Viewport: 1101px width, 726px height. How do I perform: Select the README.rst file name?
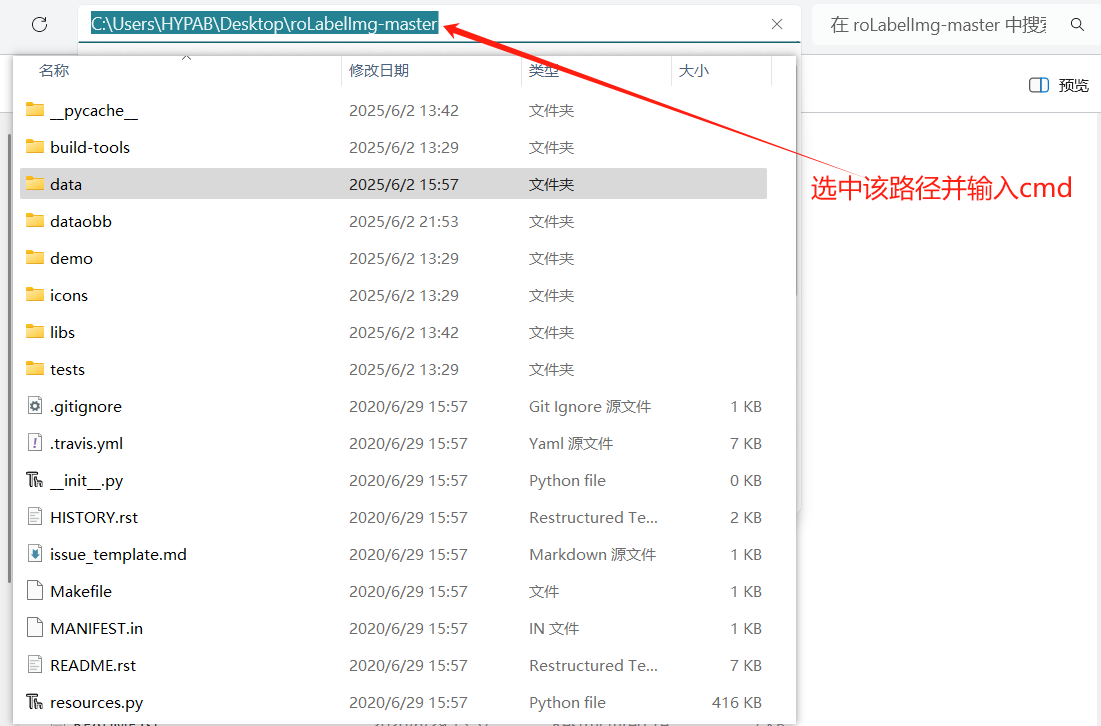click(x=93, y=666)
